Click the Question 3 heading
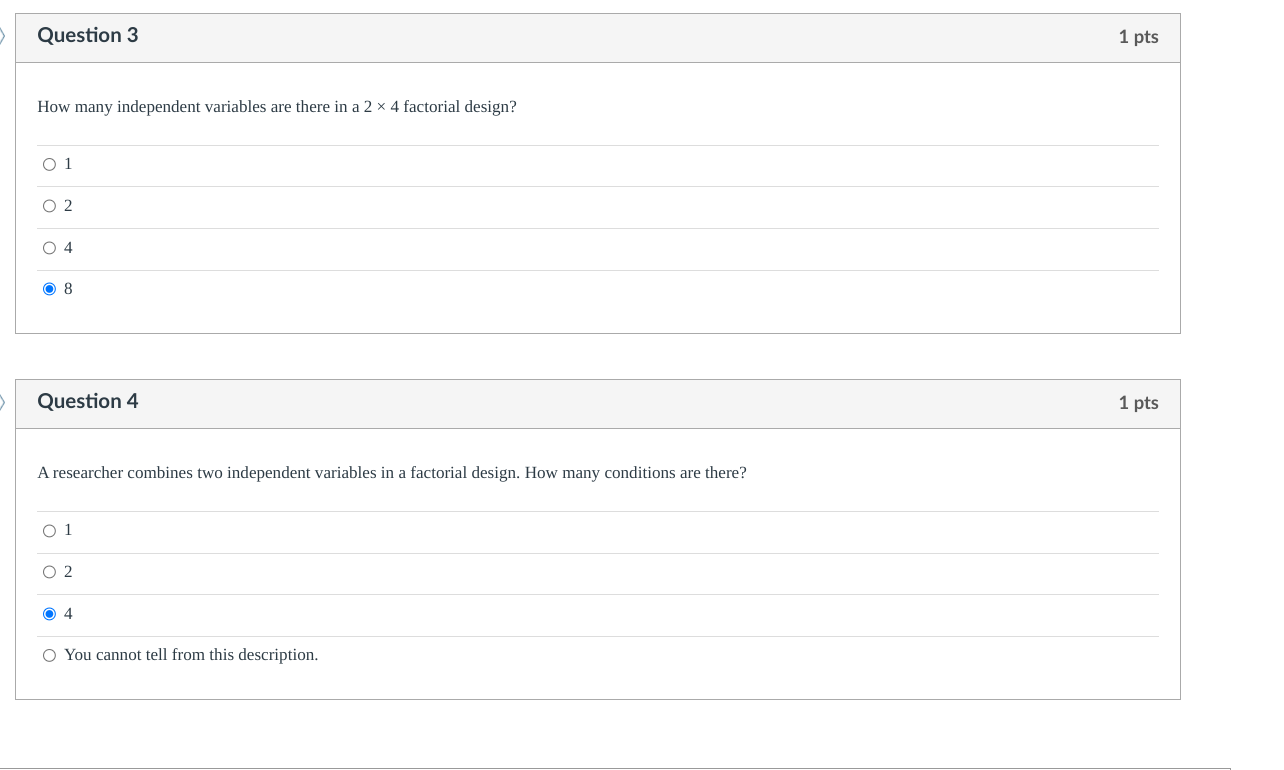This screenshot has width=1284, height=770. [x=88, y=35]
